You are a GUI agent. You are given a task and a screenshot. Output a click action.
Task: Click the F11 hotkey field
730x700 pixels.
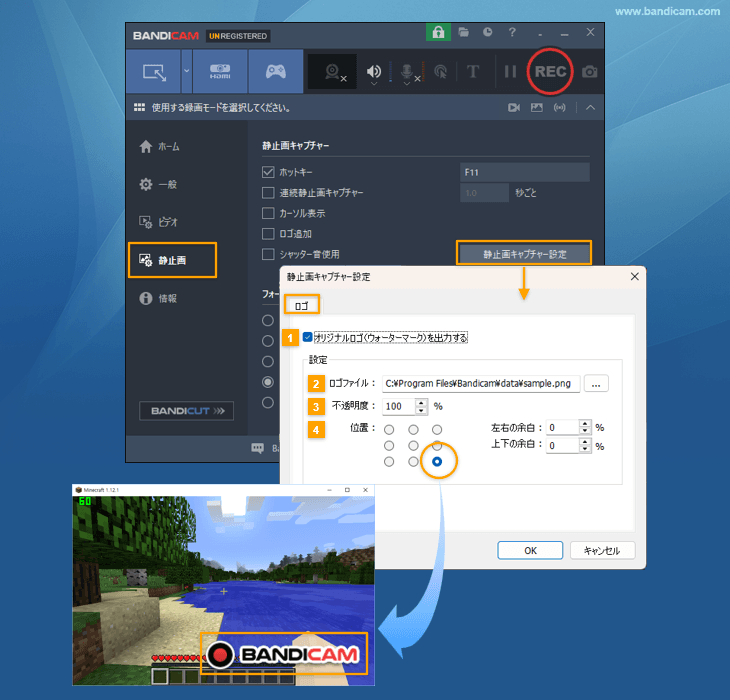tap(525, 172)
